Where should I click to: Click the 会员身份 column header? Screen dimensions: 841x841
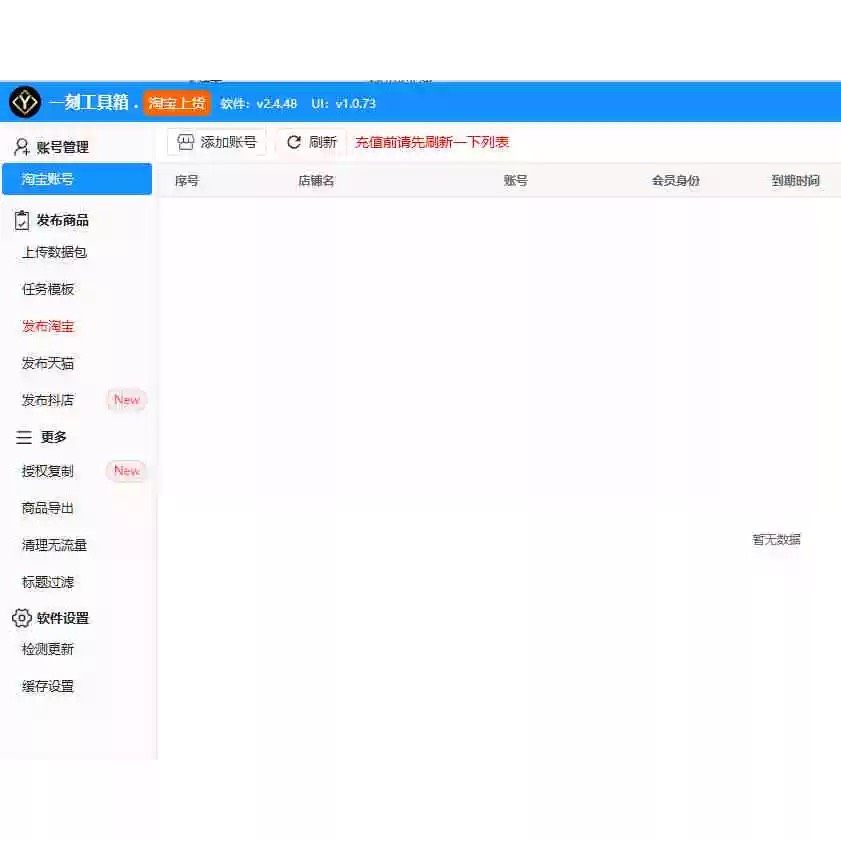(x=676, y=181)
